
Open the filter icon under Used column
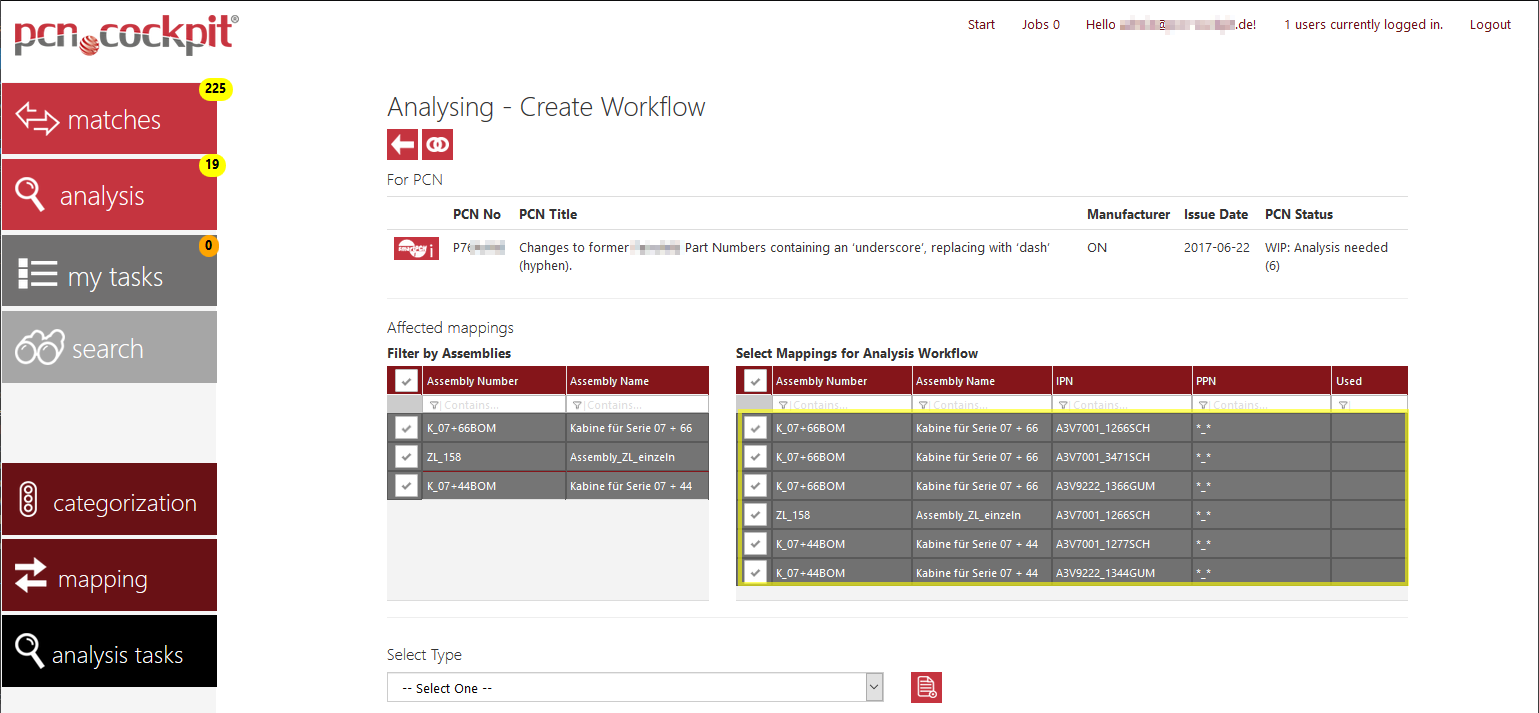pos(1344,405)
